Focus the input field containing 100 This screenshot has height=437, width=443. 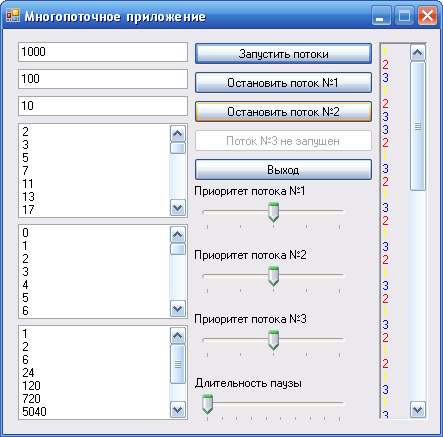pyautogui.click(x=103, y=79)
